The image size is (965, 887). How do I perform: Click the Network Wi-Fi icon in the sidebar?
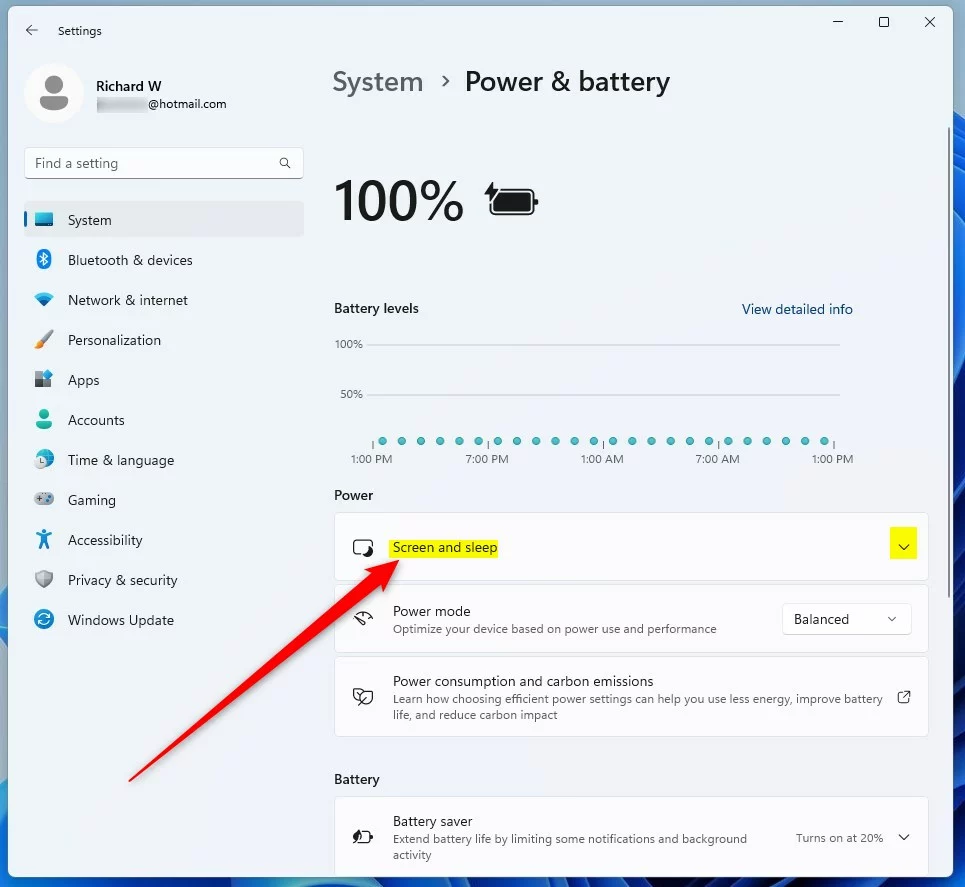[44, 300]
